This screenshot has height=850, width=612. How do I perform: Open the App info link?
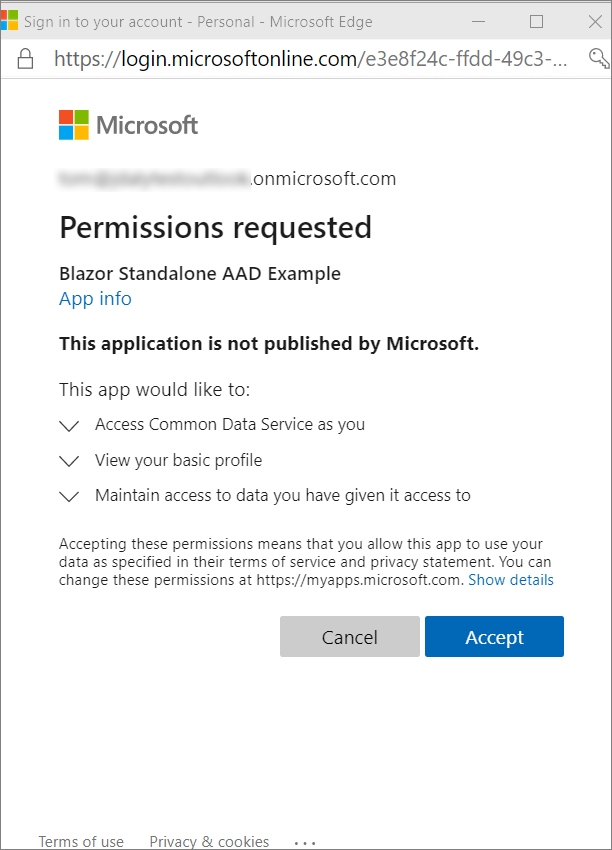coord(95,298)
